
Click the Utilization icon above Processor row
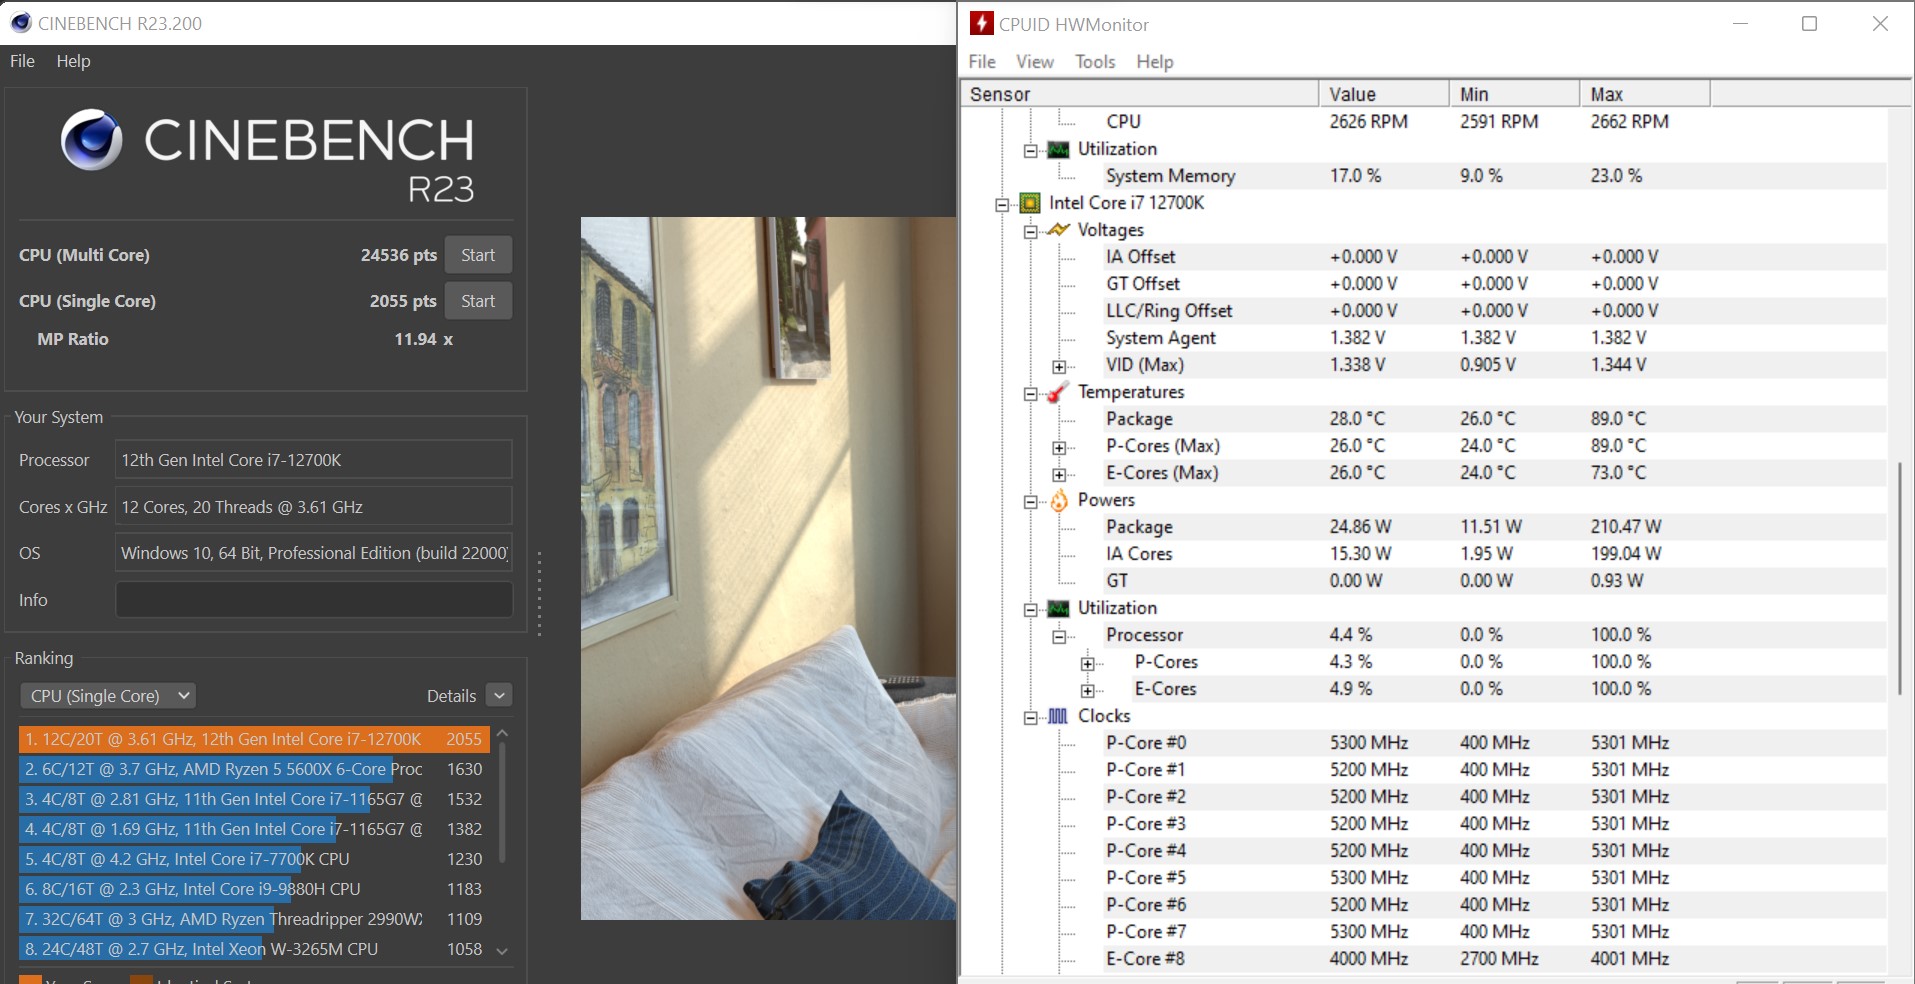1058,608
